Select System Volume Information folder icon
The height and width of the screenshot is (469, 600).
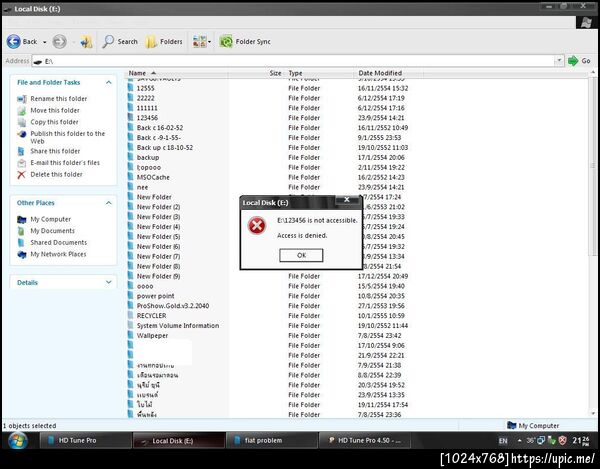pyautogui.click(x=130, y=326)
